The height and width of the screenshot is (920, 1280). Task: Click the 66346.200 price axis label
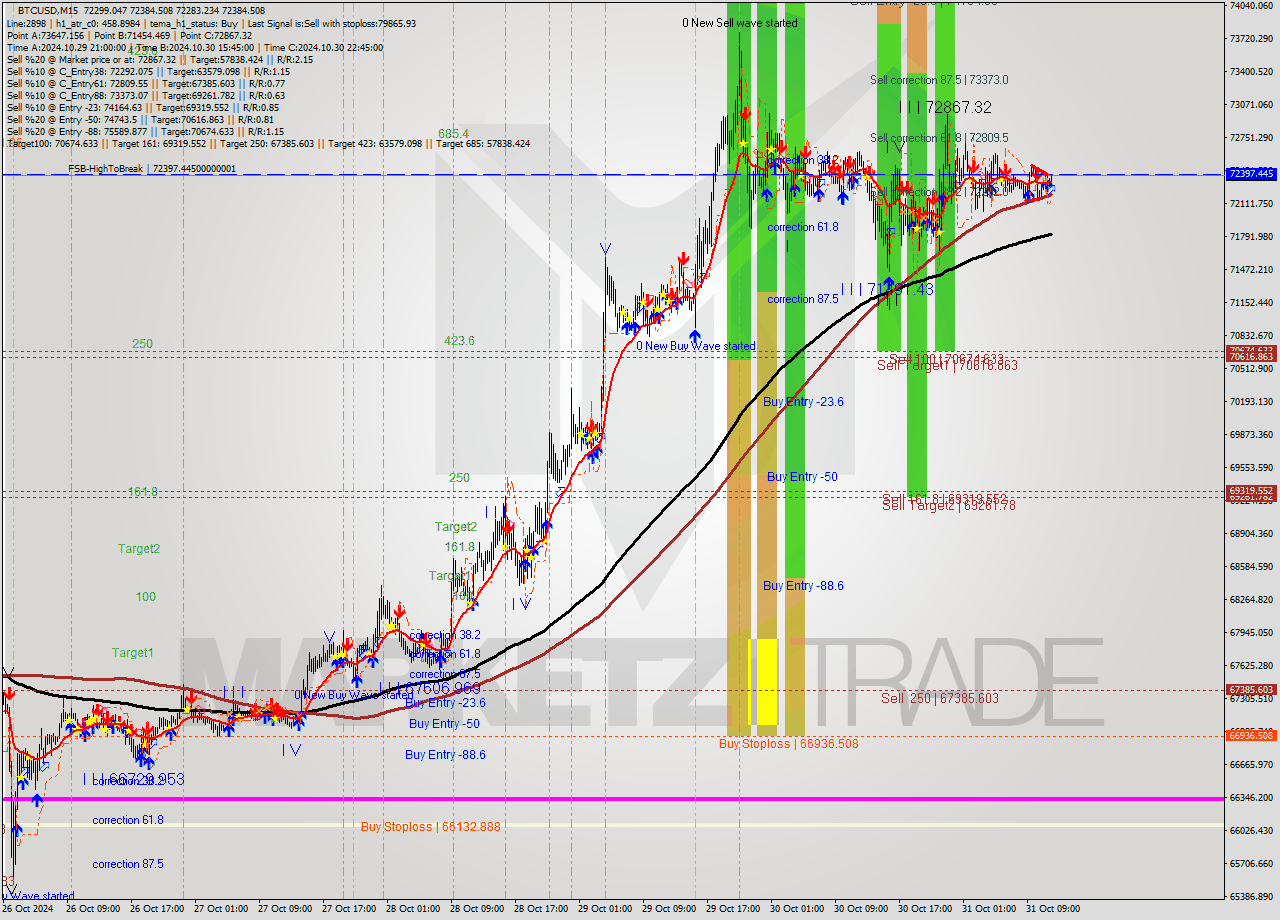tap(1251, 797)
